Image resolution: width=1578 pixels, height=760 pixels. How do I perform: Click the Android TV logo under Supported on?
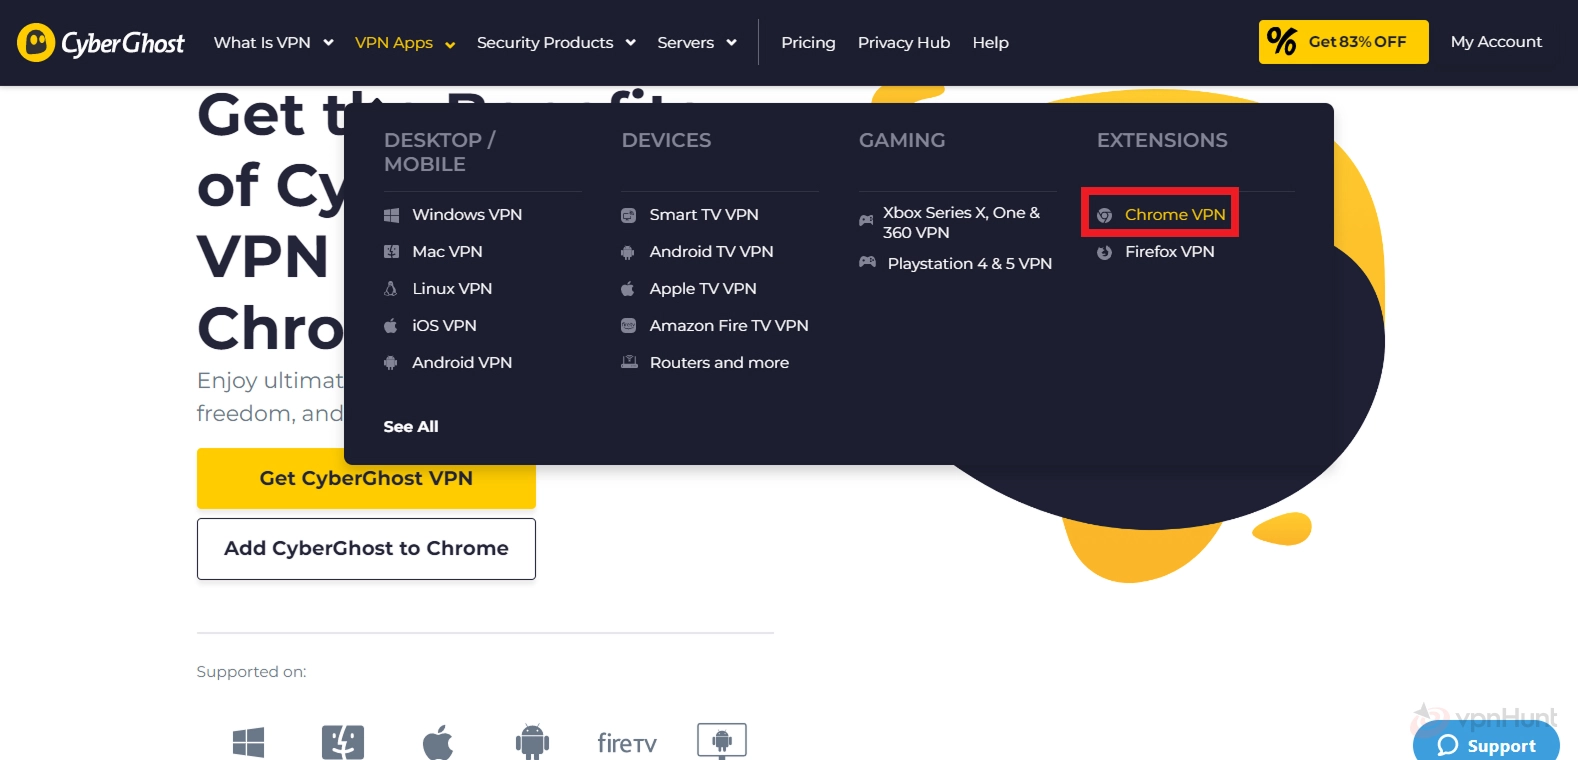tap(722, 741)
